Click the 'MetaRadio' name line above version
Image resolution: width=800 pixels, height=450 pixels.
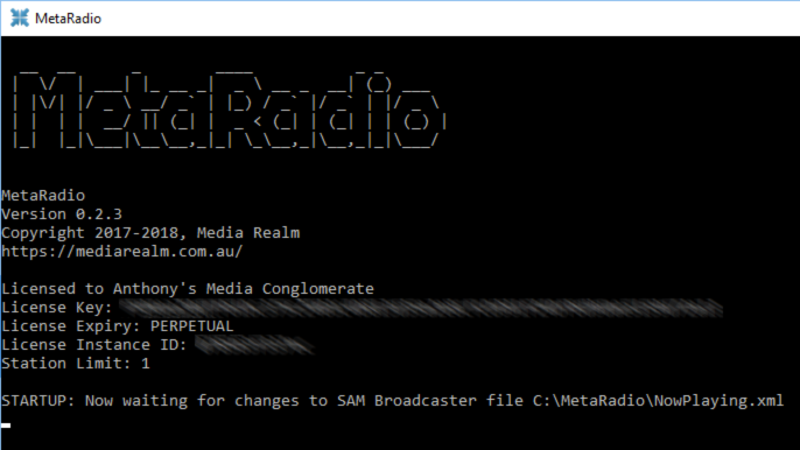(43, 195)
